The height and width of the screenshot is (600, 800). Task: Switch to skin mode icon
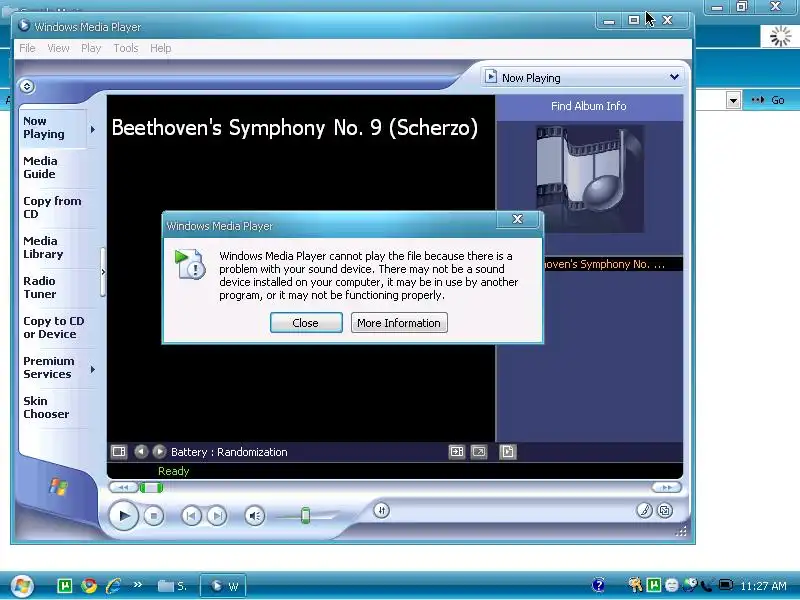pos(665,510)
